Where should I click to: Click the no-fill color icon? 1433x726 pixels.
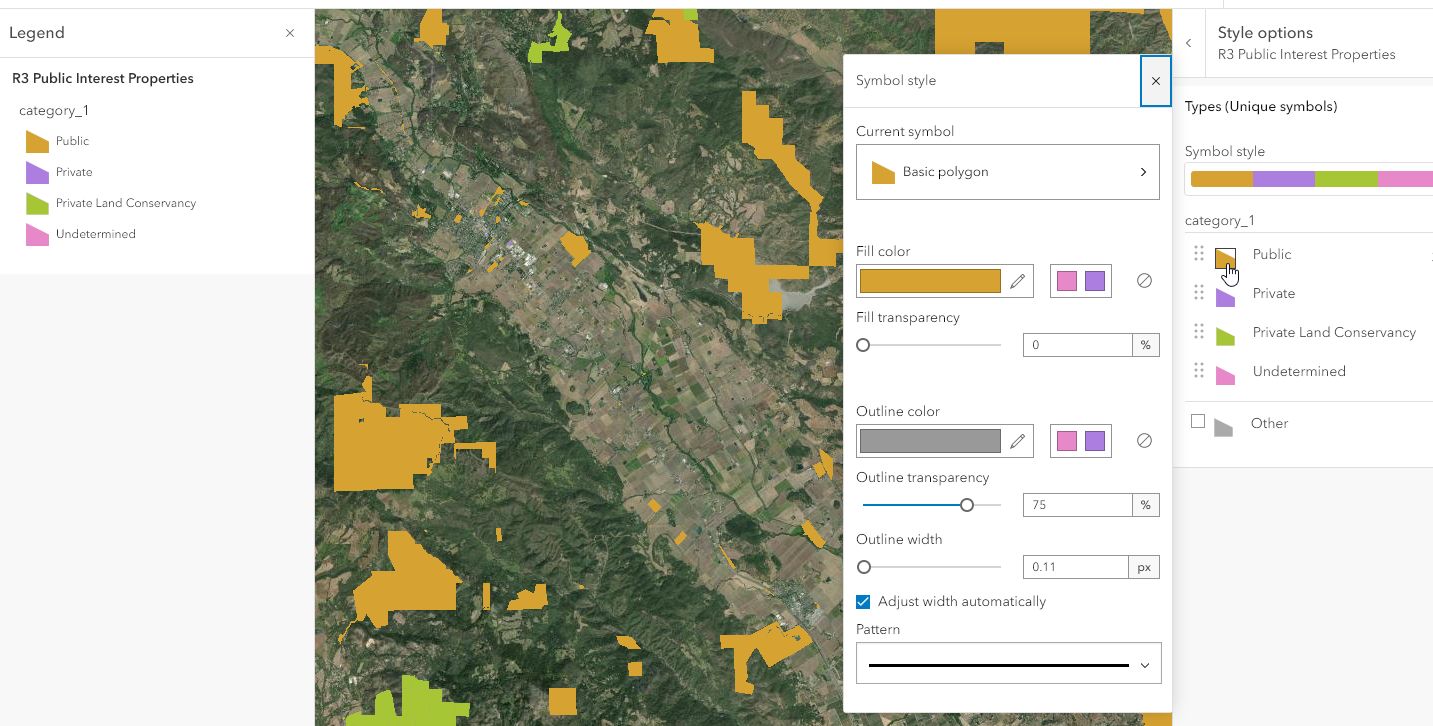point(1144,282)
